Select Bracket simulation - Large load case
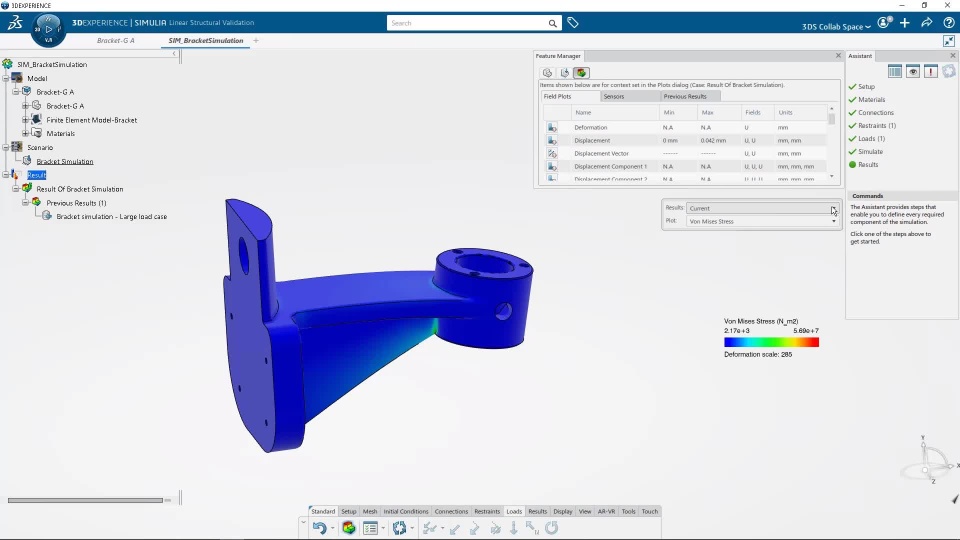 pos(111,217)
